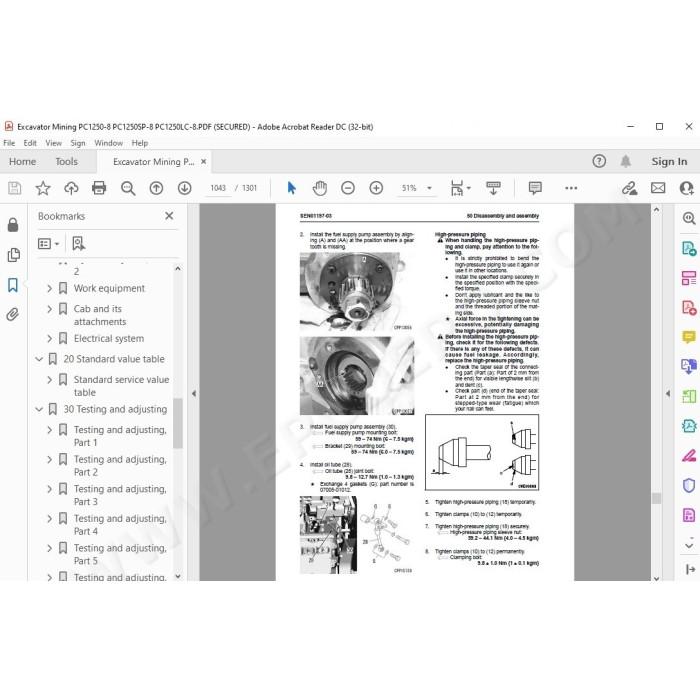Show more tools with the ellipsis
Screen dimensions: 700x700
coord(571,188)
